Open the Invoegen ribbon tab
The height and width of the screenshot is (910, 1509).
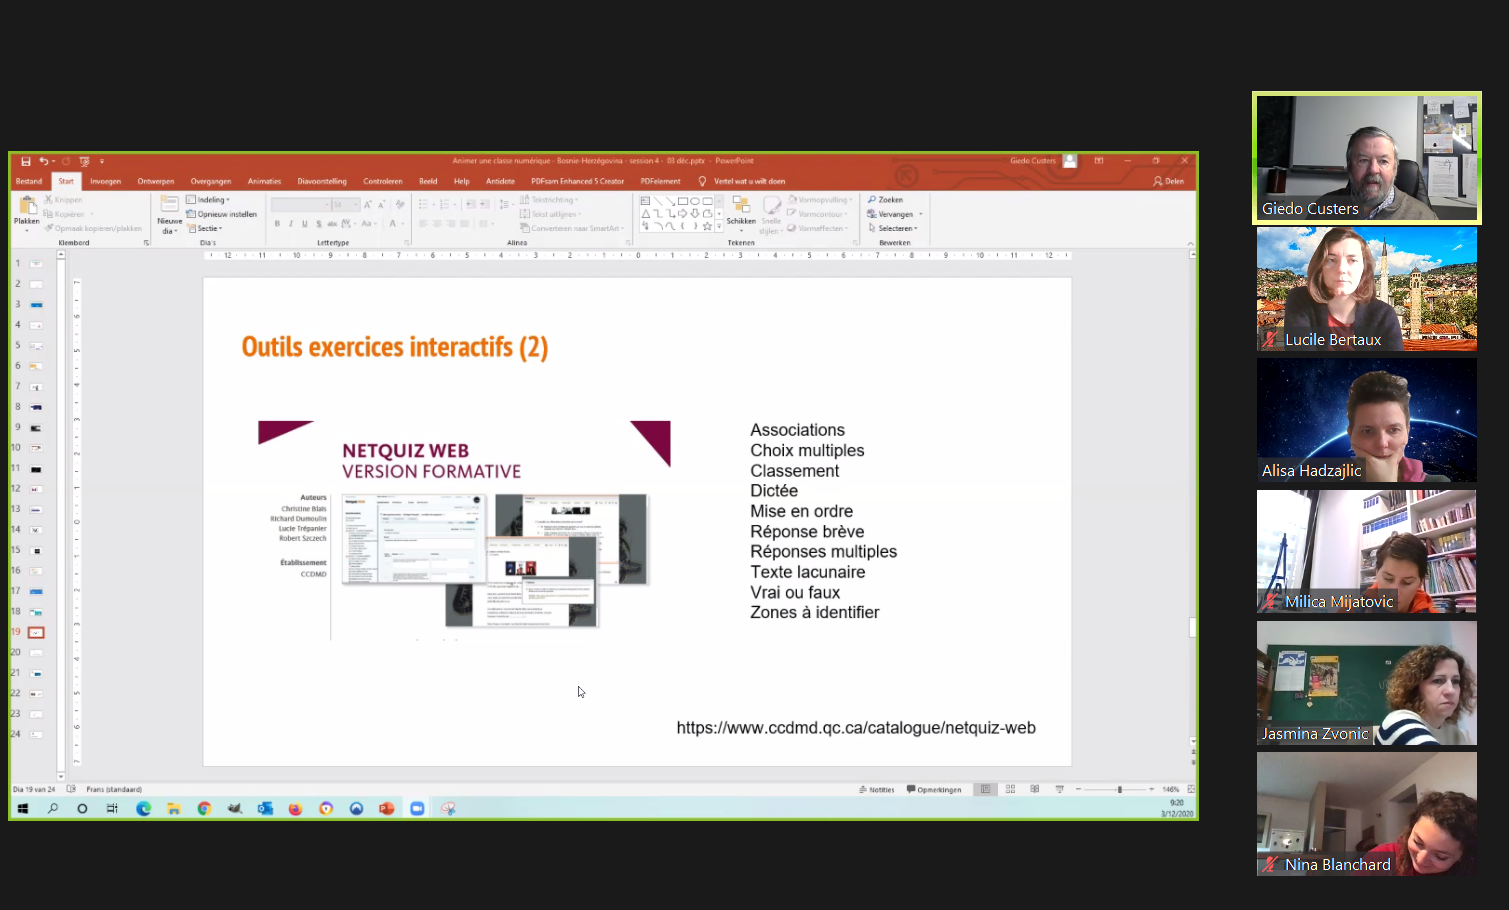[x=105, y=182]
